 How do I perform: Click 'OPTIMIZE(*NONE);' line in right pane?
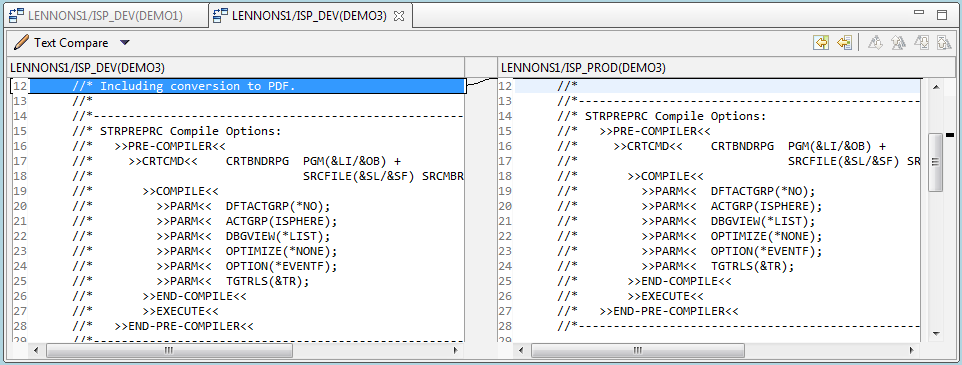766,236
